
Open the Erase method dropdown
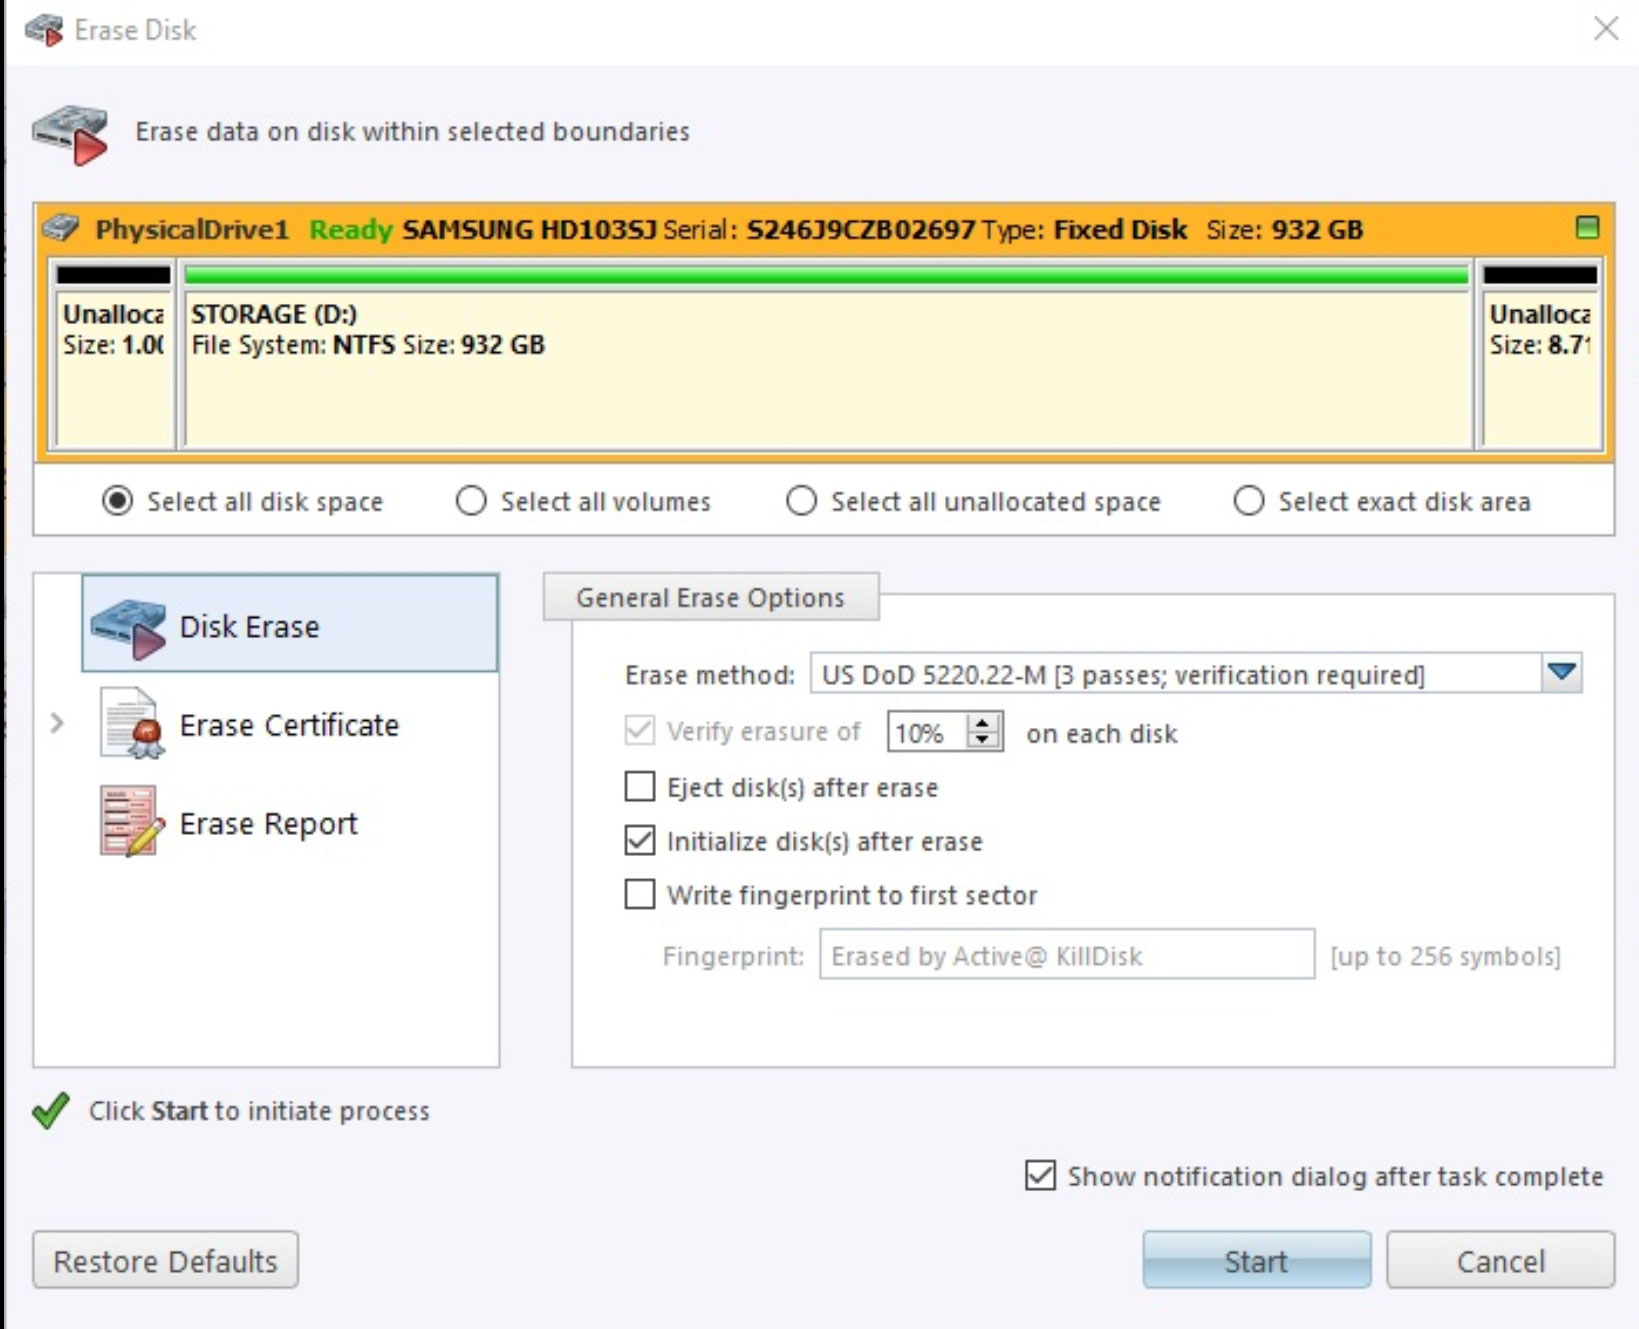pos(1562,674)
